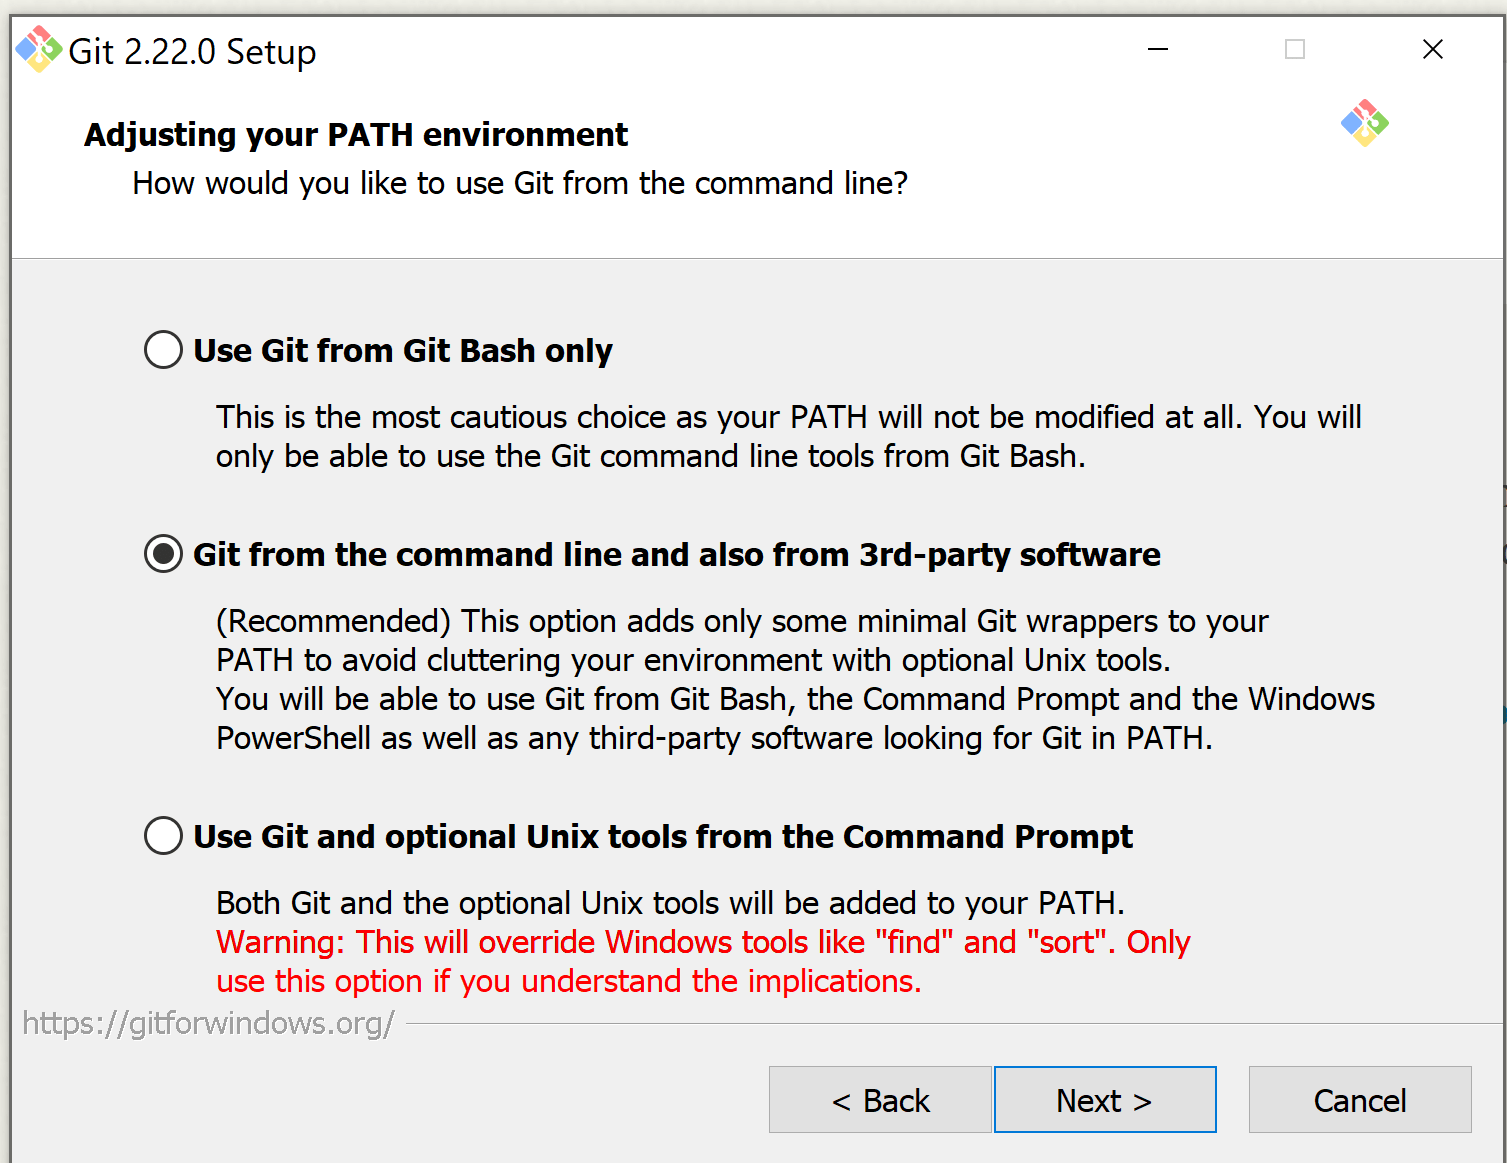Select 'Use Git and optional Unix tools' radio
The image size is (1507, 1163).
click(x=163, y=836)
